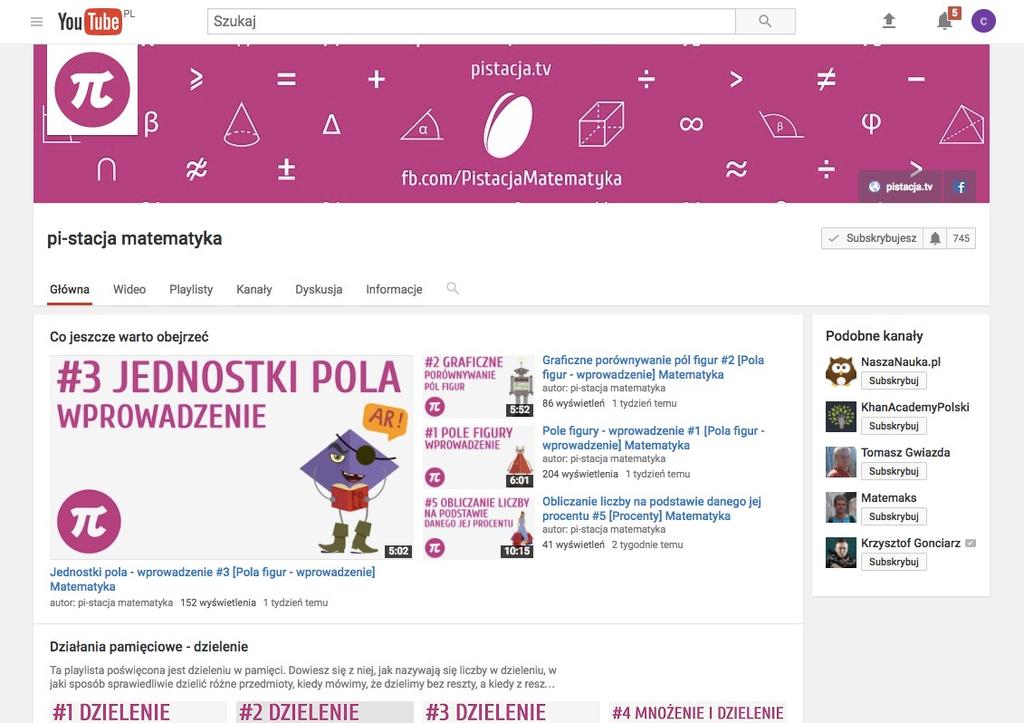The width and height of the screenshot is (1024, 723).
Task: Click inside the Szukaj search field
Action: 472,21
